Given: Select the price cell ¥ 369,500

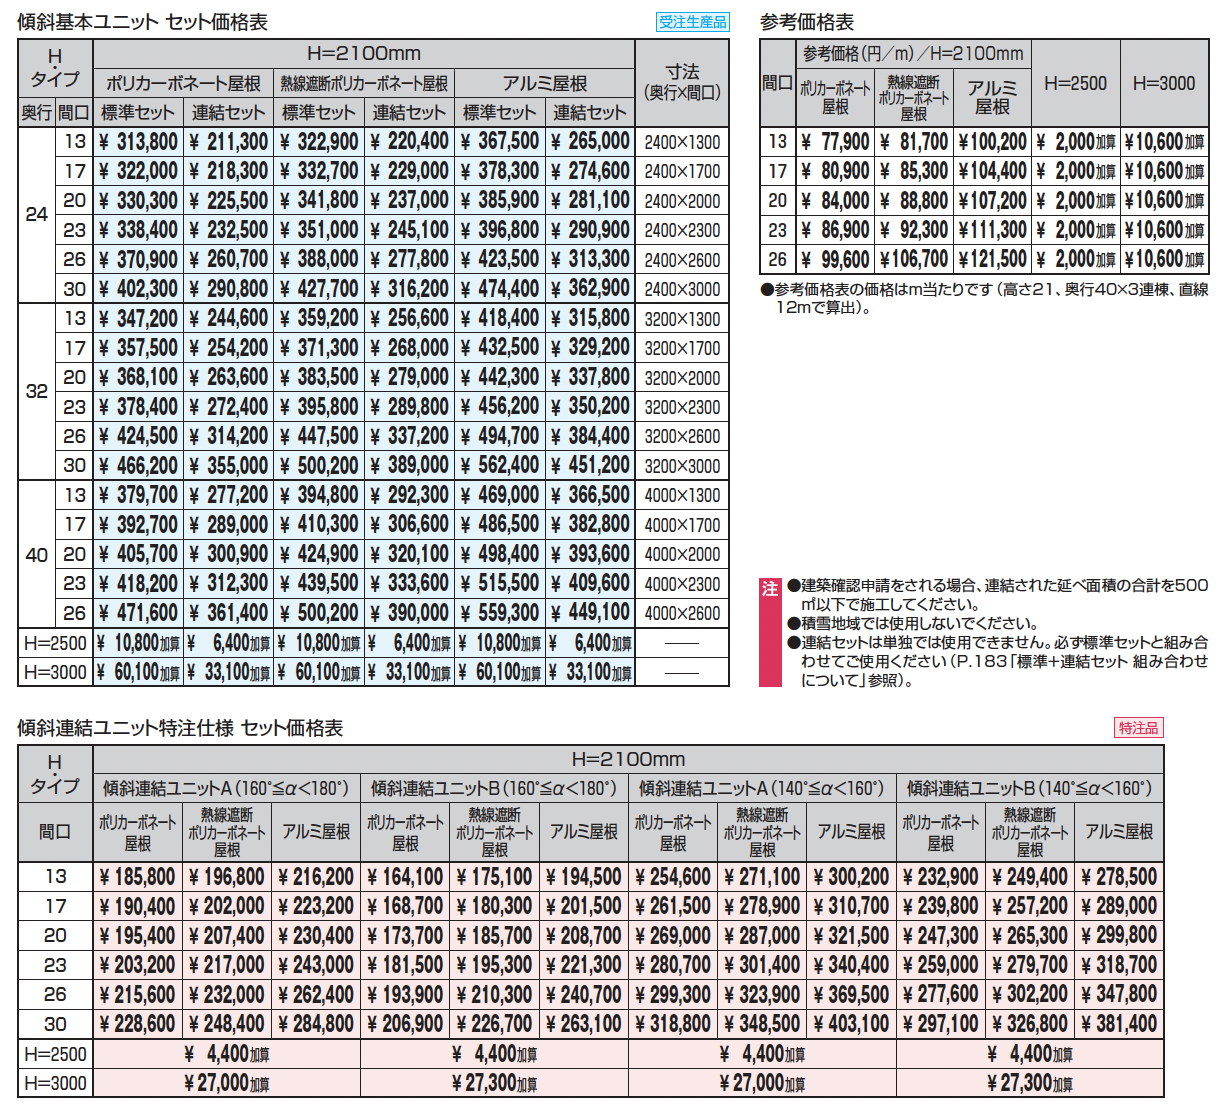Looking at the screenshot, I should (851, 995).
